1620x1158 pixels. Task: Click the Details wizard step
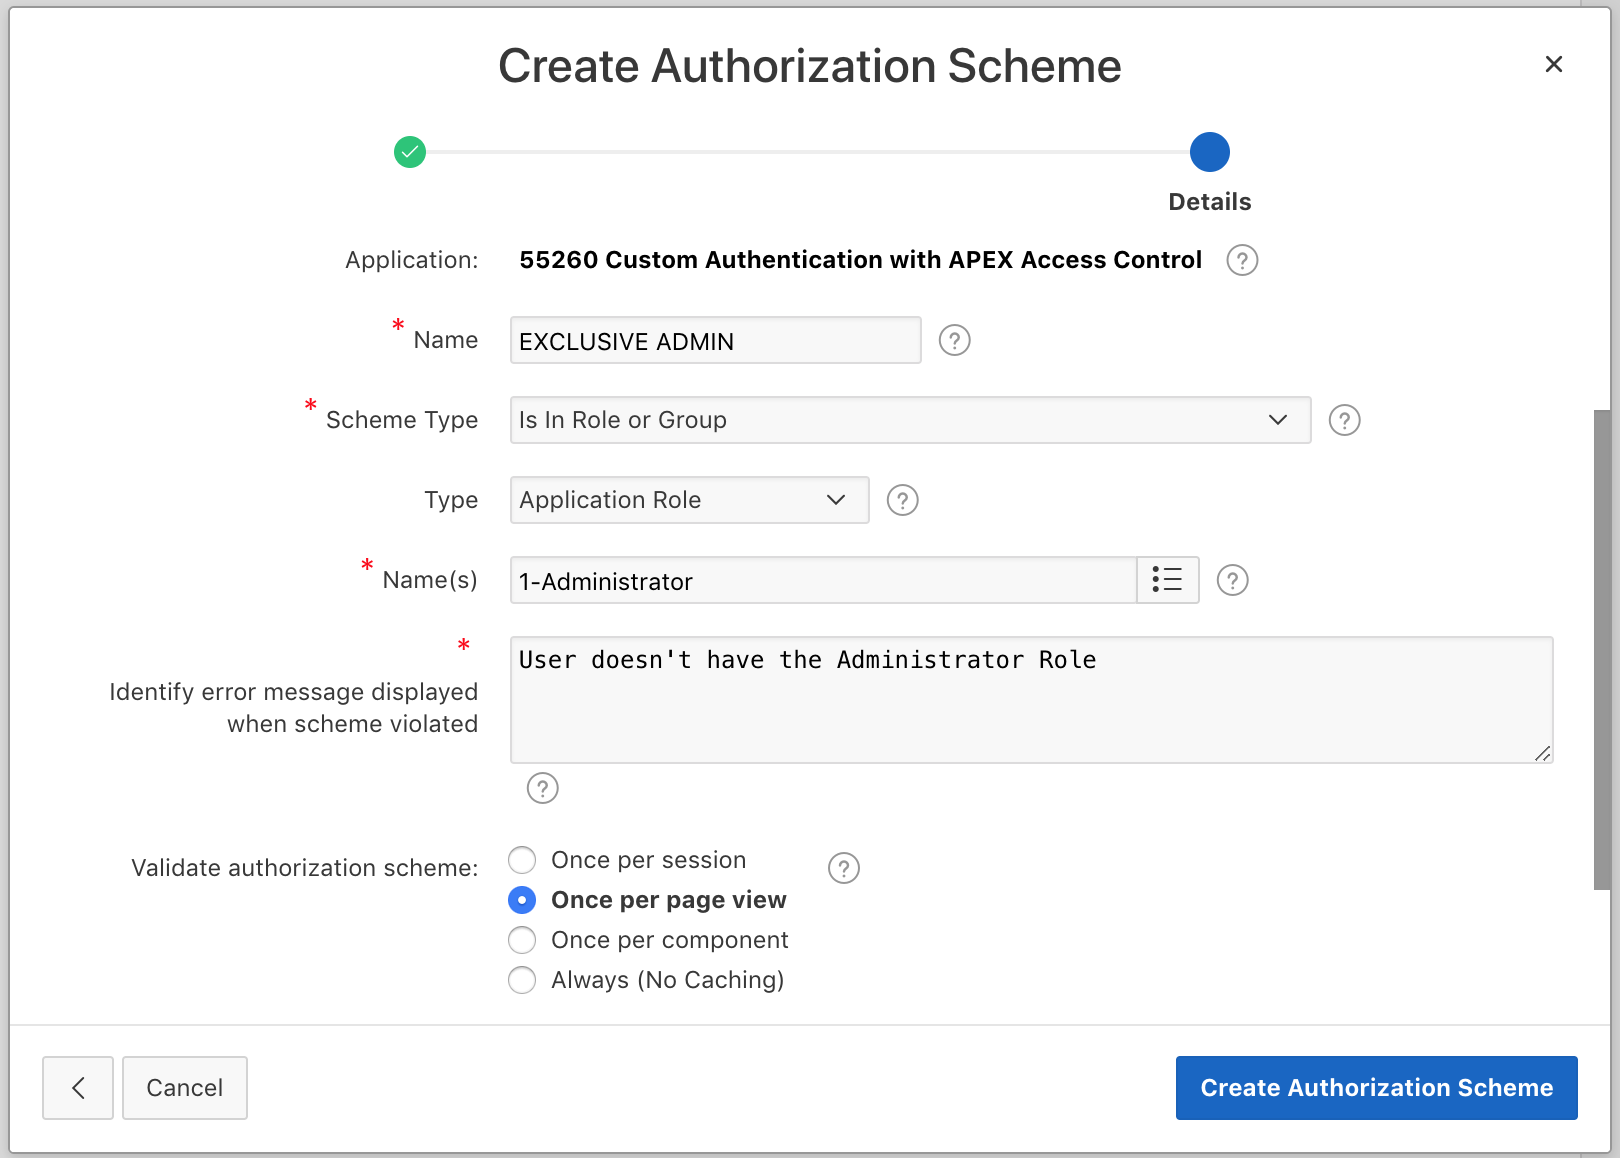tap(1209, 152)
